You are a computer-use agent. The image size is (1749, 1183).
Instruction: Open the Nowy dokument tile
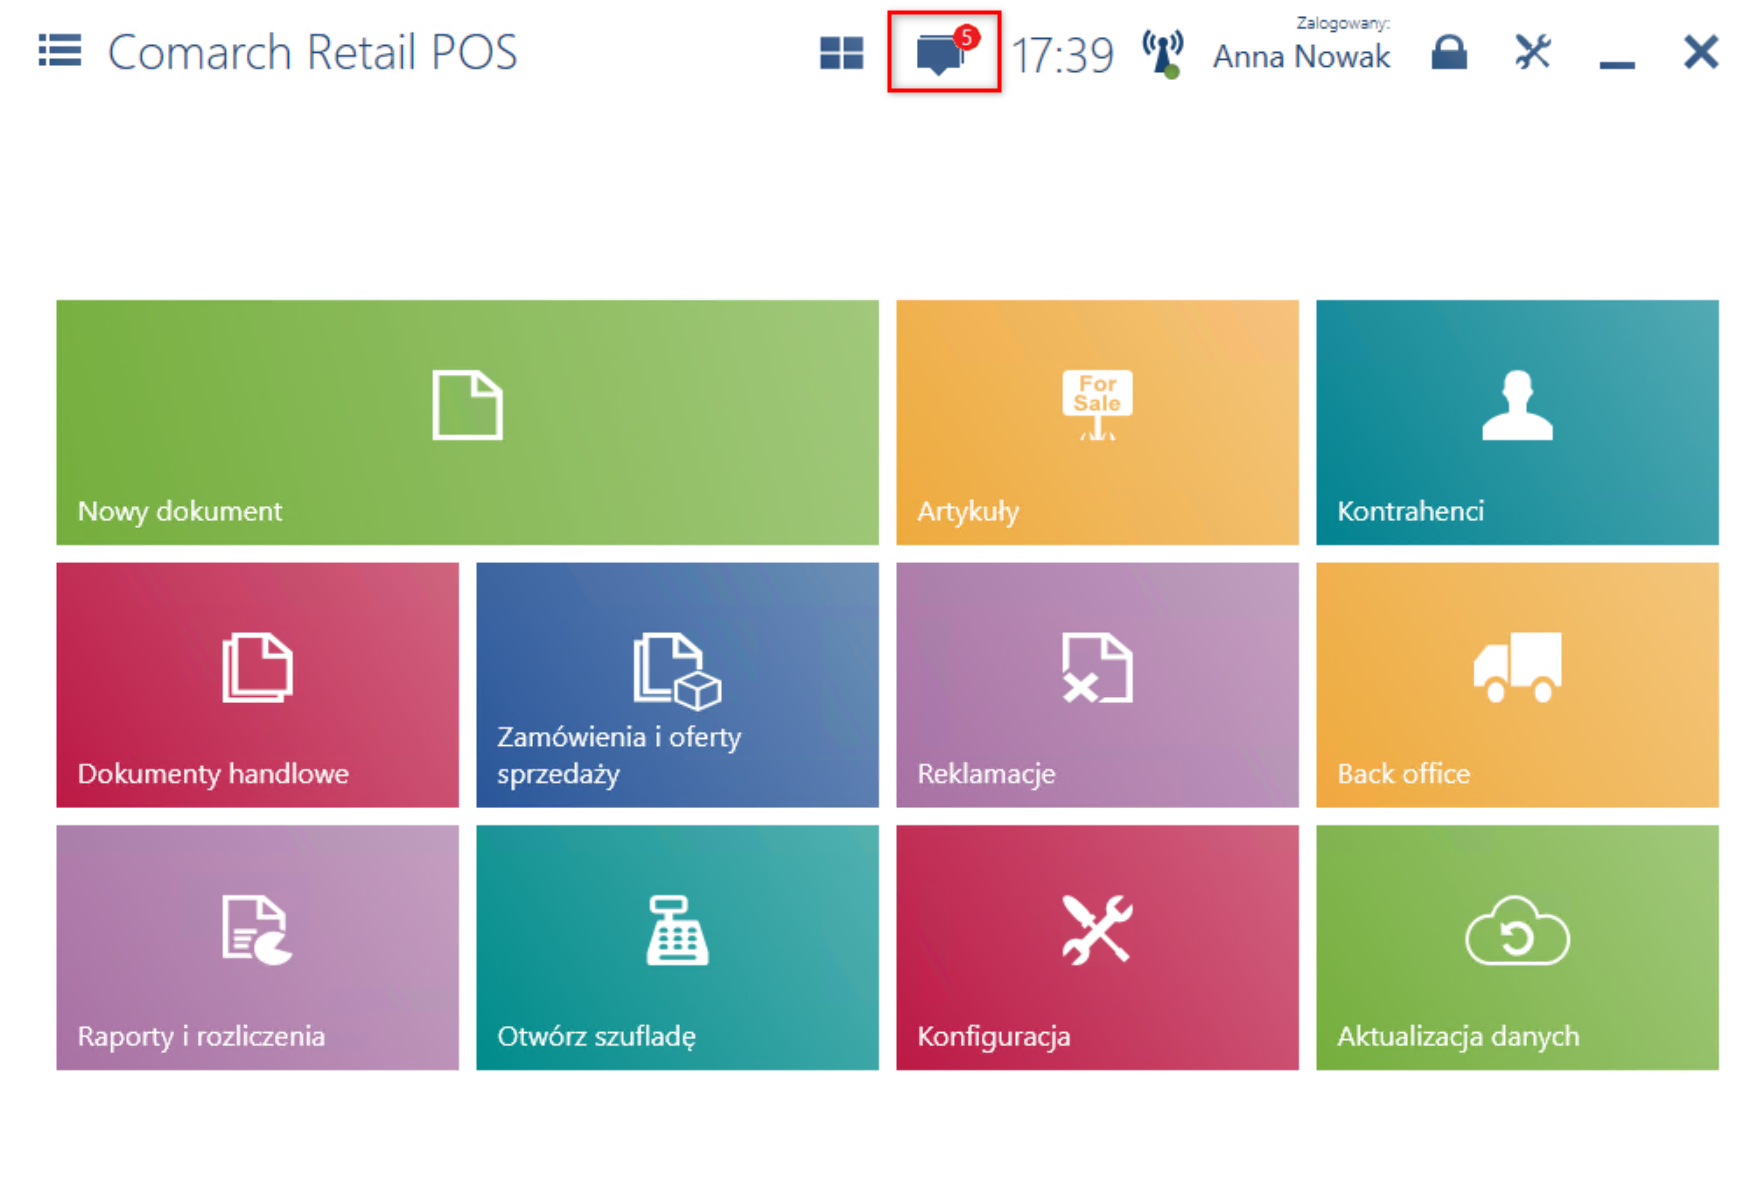[467, 422]
